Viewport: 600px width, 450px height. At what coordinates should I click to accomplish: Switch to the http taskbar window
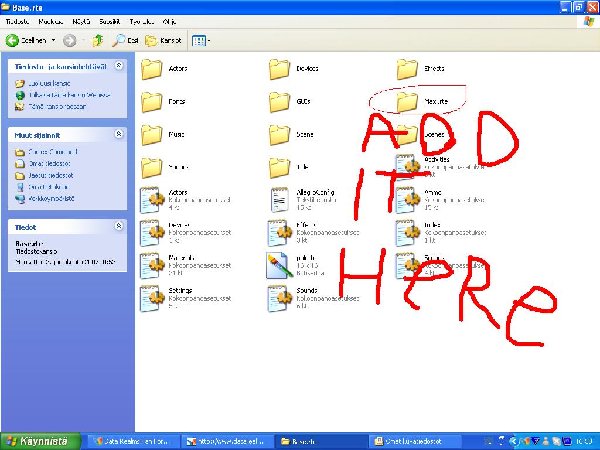pyautogui.click(x=228, y=441)
